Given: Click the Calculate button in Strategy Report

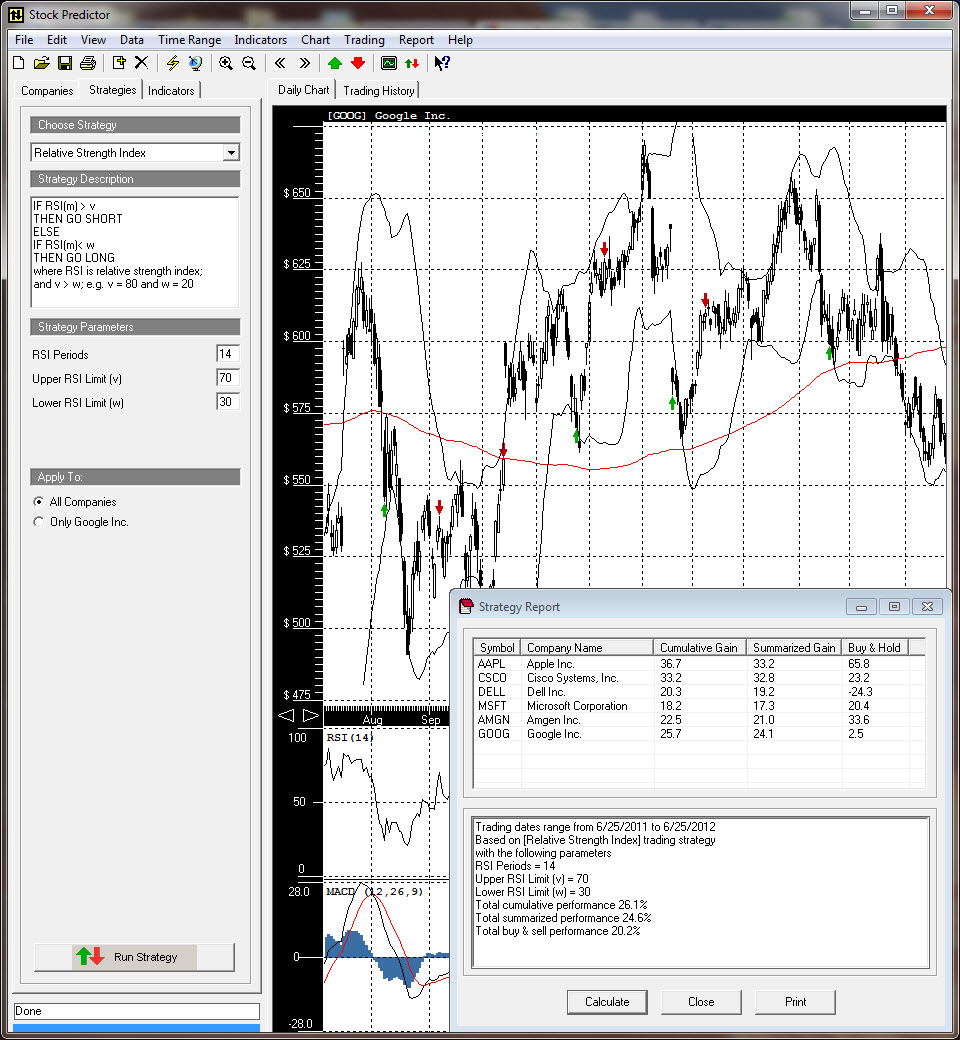Looking at the screenshot, I should click(607, 1002).
